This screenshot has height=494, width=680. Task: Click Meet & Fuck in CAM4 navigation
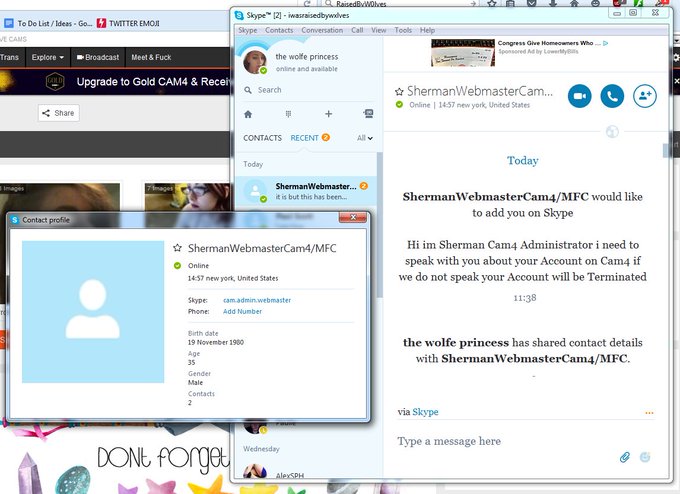(x=151, y=57)
